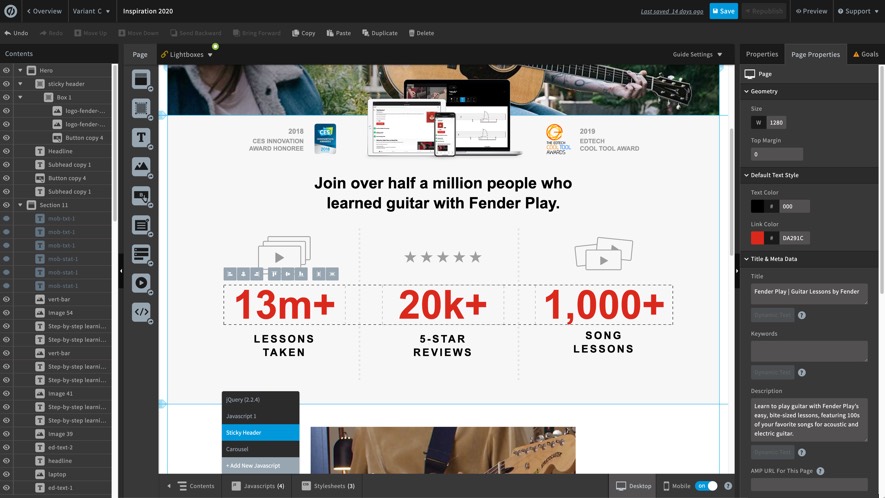Screen dimensions: 885x498
Task: Open the Guide Settings dropdown
Action: point(697,54)
